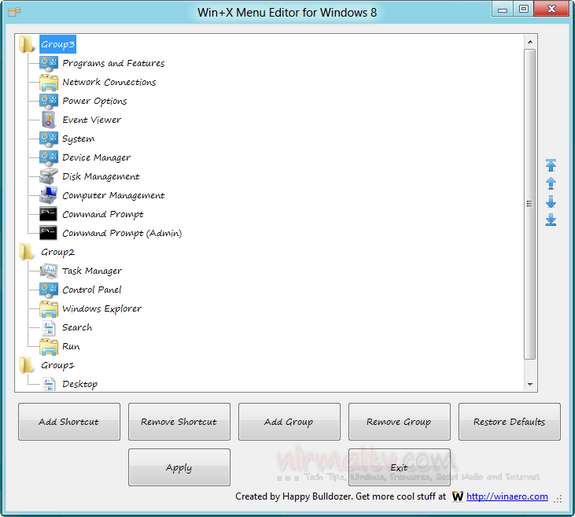Click the Group2 folder icon
This screenshot has height=517, width=575.
pyautogui.click(x=27, y=252)
